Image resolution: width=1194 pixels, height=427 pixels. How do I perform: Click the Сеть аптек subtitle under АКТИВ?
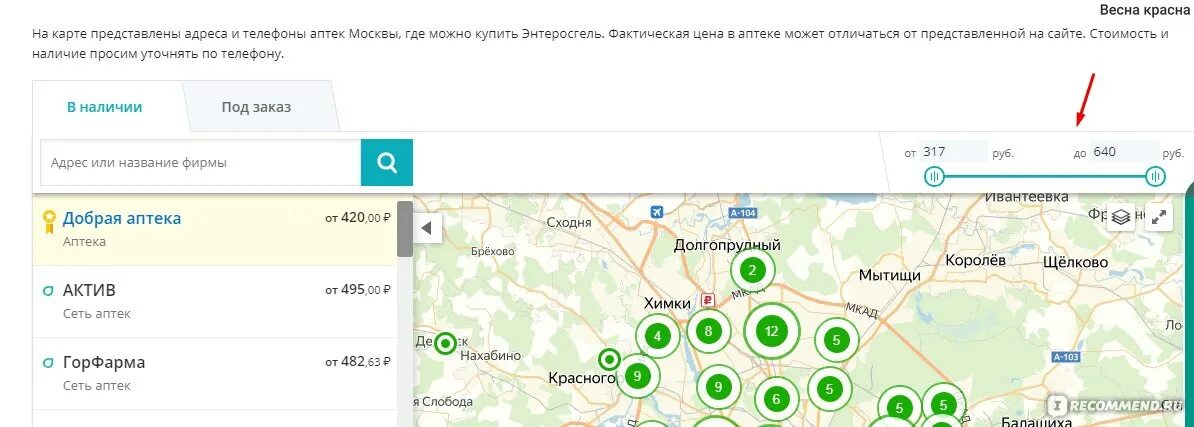(97, 314)
